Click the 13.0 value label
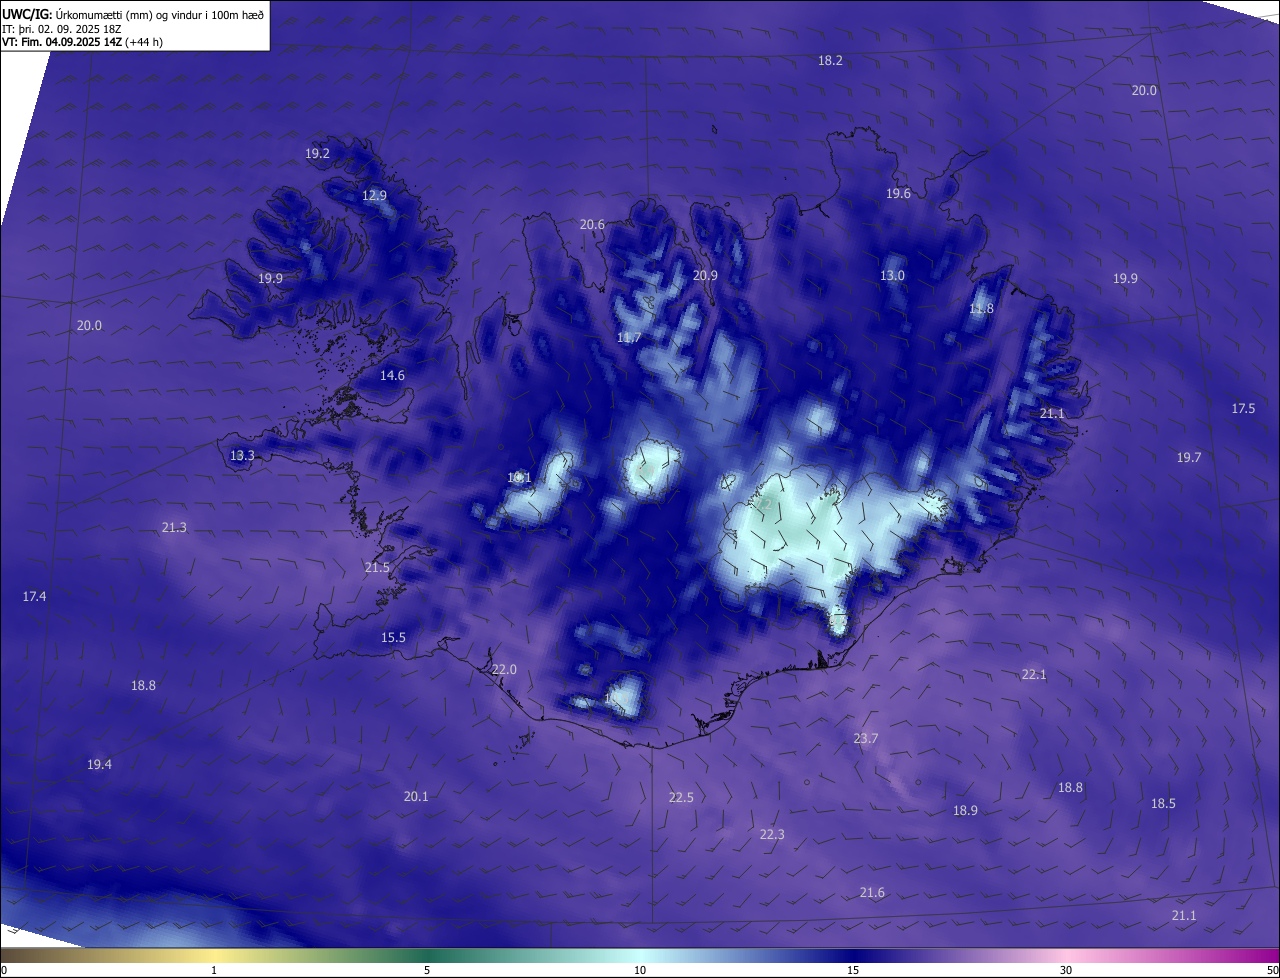 tap(892, 275)
